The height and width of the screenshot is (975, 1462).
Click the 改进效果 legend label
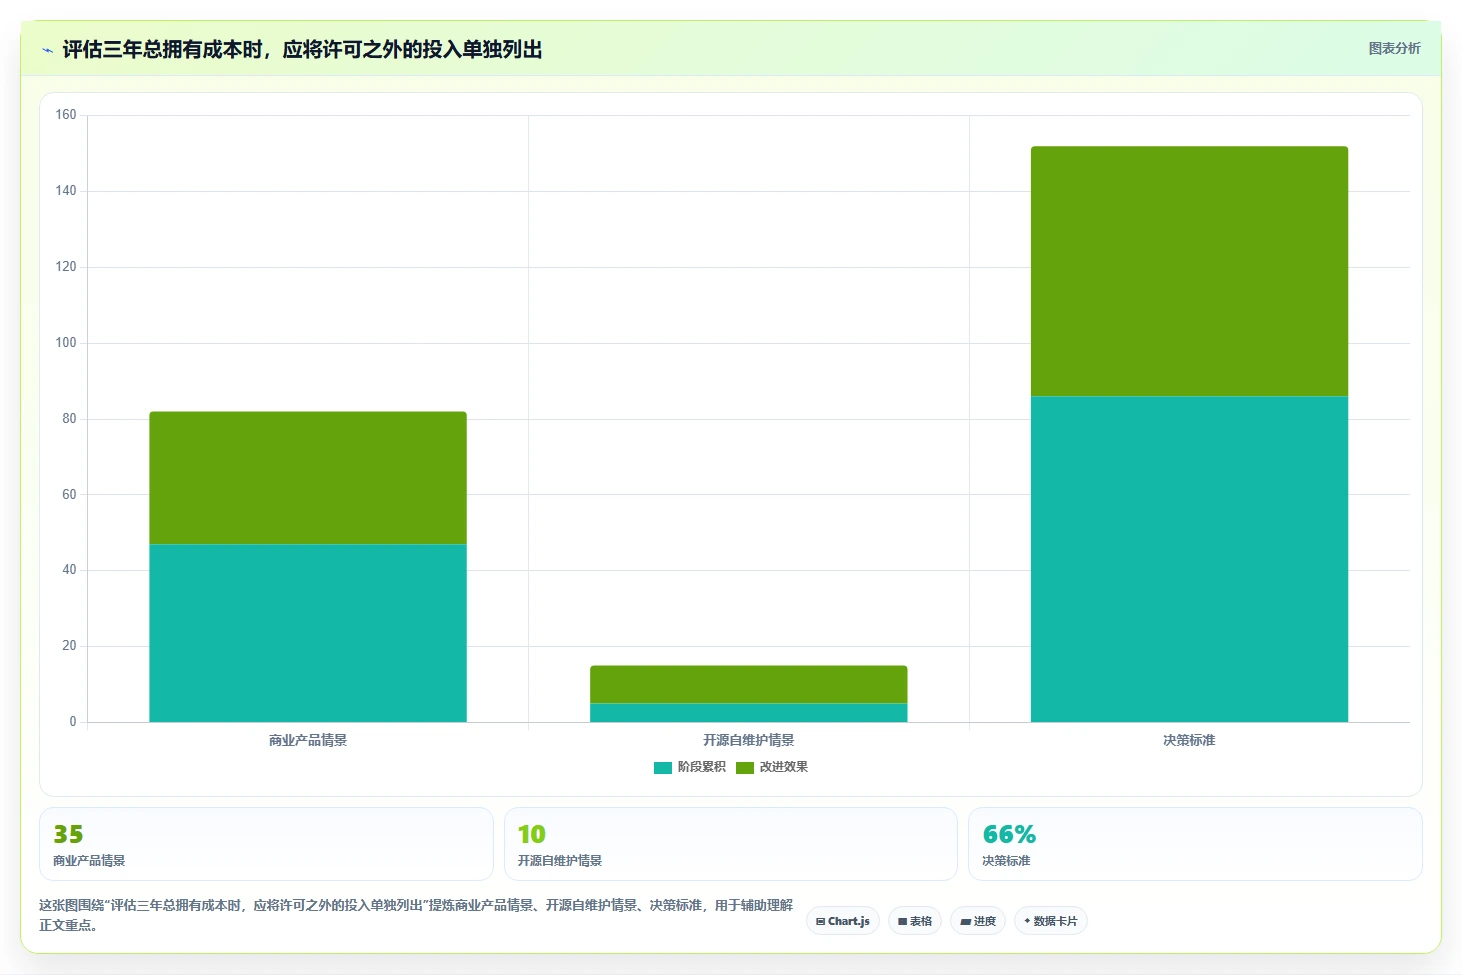click(x=783, y=767)
